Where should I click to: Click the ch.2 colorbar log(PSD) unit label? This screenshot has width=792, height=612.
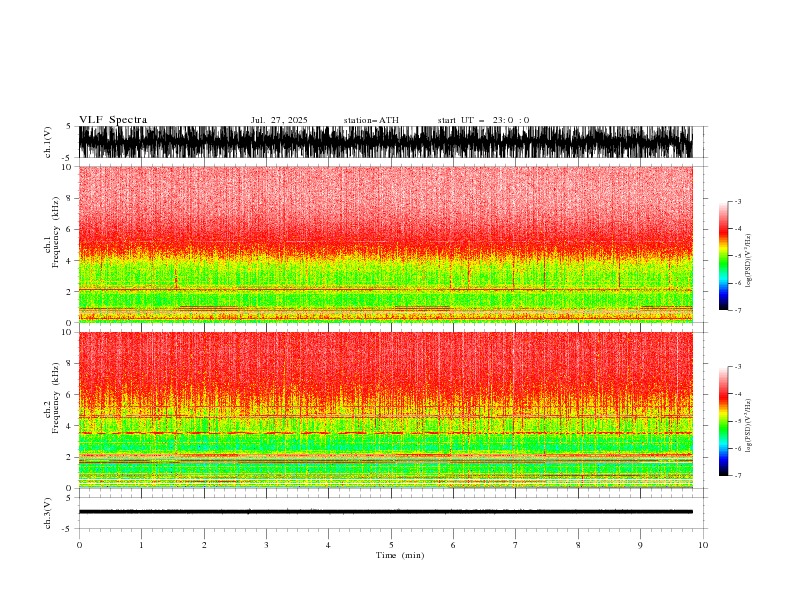pyautogui.click(x=748, y=426)
